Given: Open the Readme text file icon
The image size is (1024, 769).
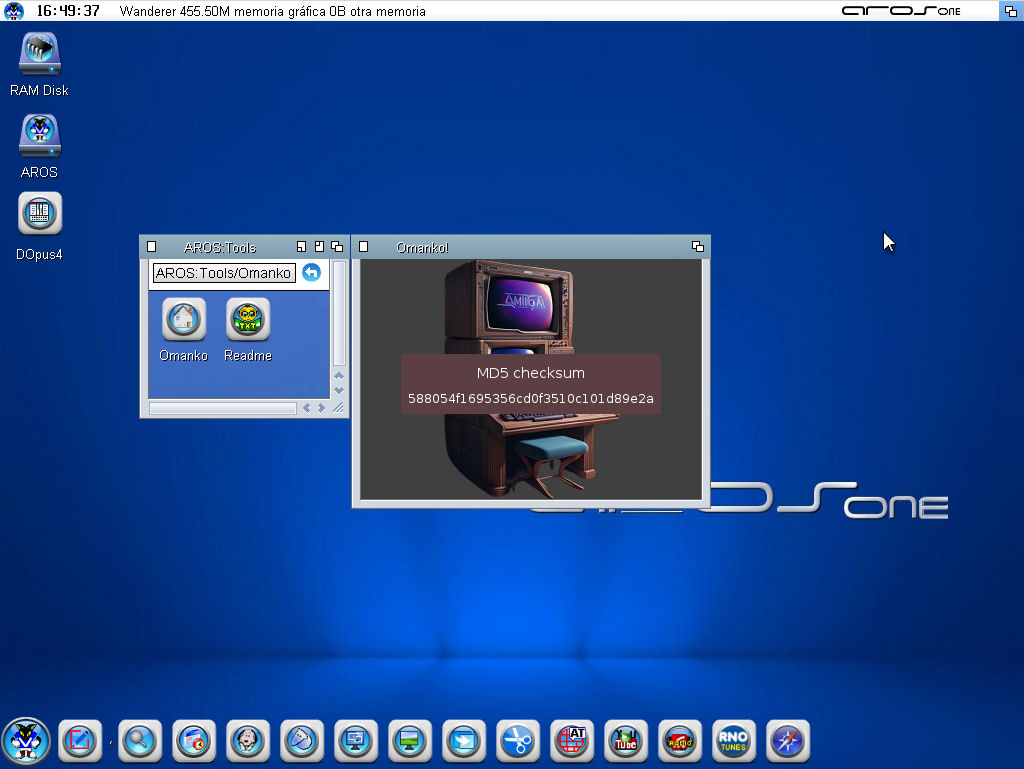Looking at the screenshot, I should coord(247,320).
